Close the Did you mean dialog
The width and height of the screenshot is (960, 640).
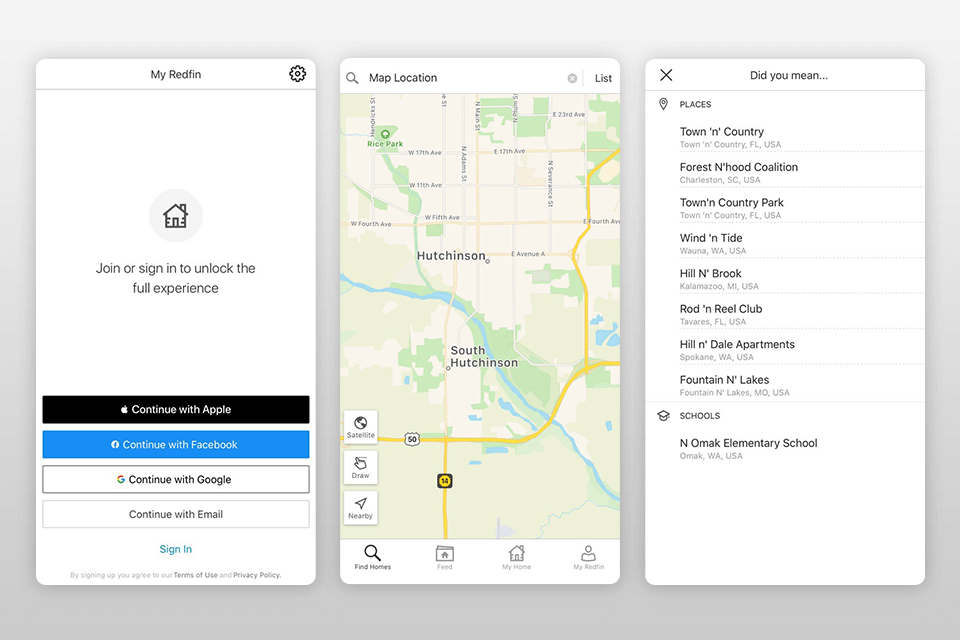666,75
